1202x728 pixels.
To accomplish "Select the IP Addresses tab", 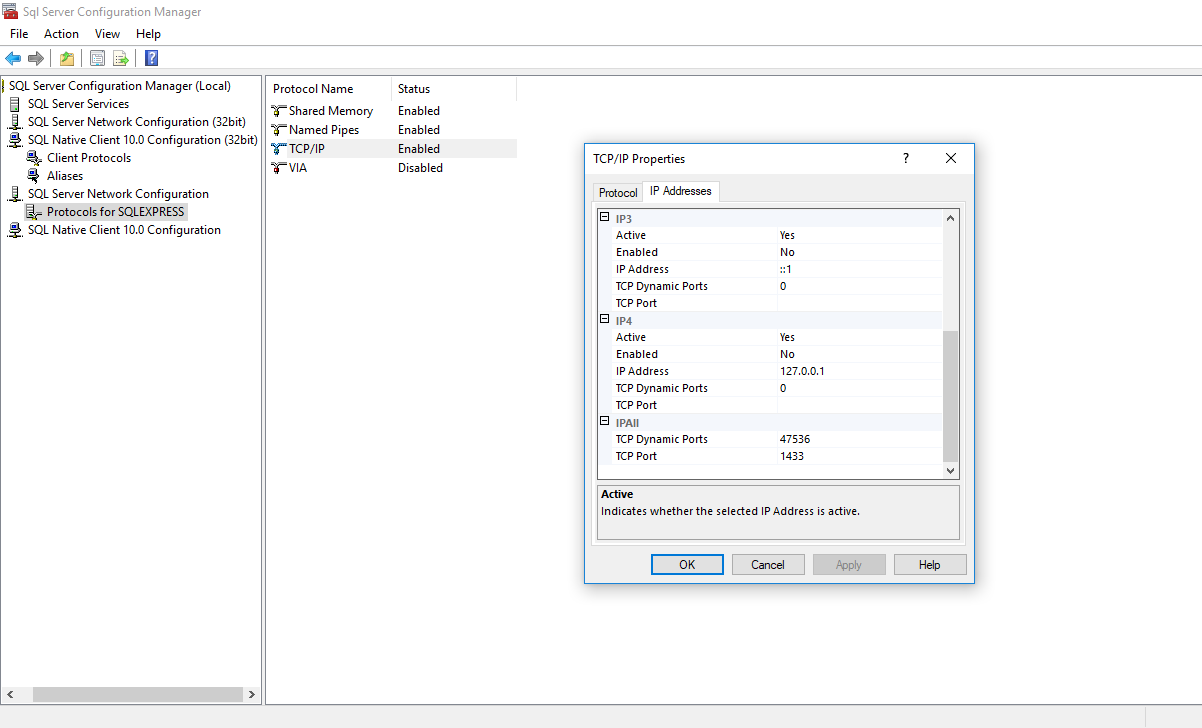I will pos(681,191).
